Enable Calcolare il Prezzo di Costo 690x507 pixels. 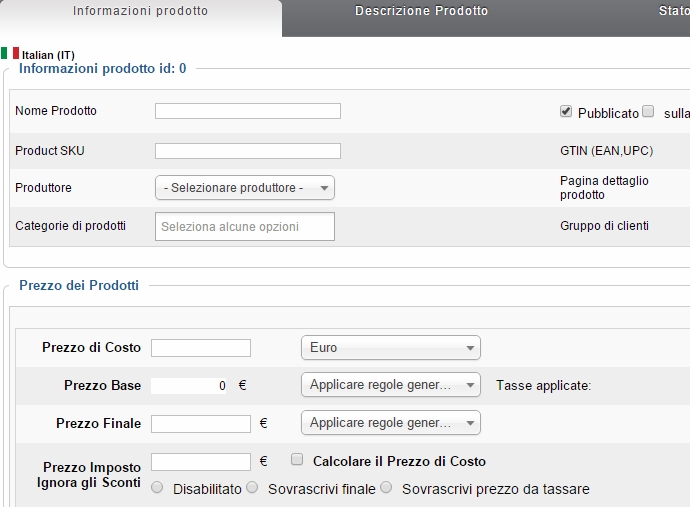click(x=297, y=460)
